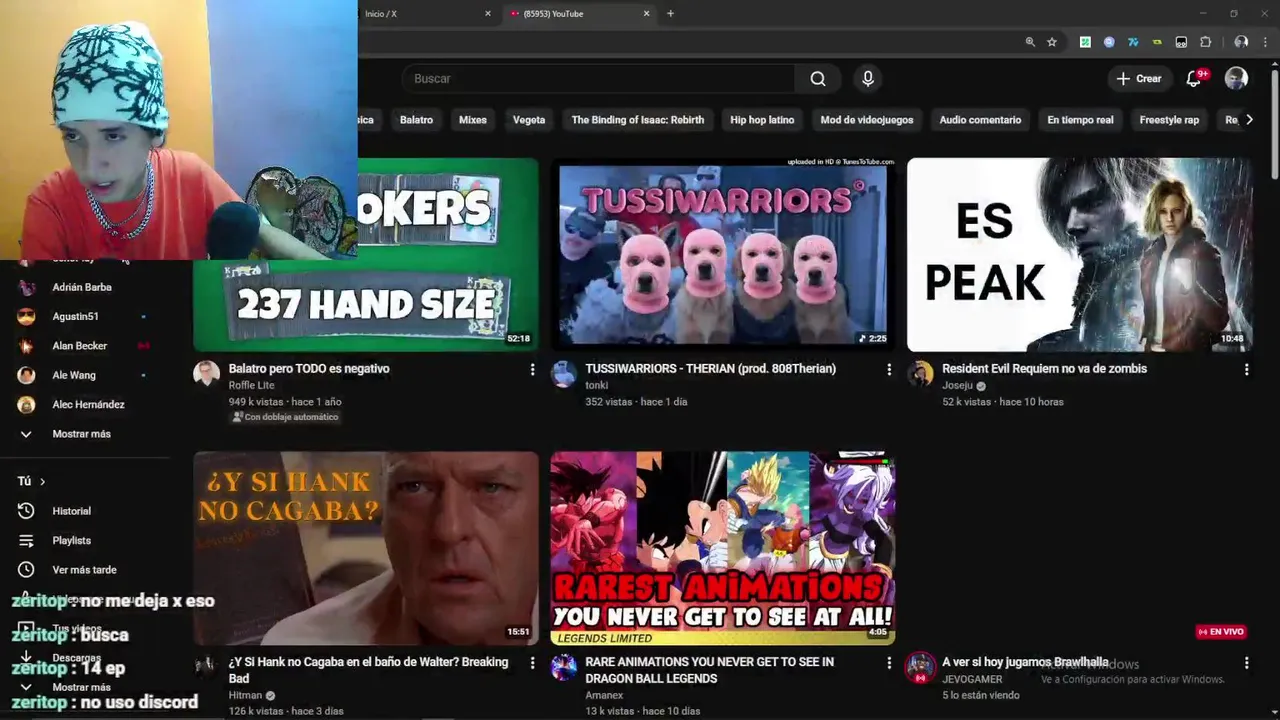
Task: Open options for Hank no Cagaba video
Action: point(532,663)
